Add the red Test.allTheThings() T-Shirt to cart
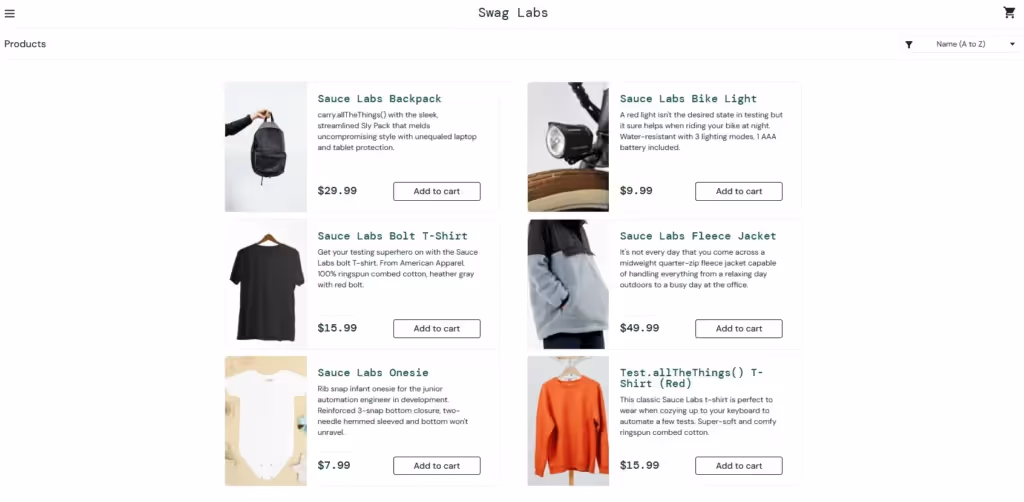Image resolution: width=1024 pixels, height=502 pixels. 739,465
